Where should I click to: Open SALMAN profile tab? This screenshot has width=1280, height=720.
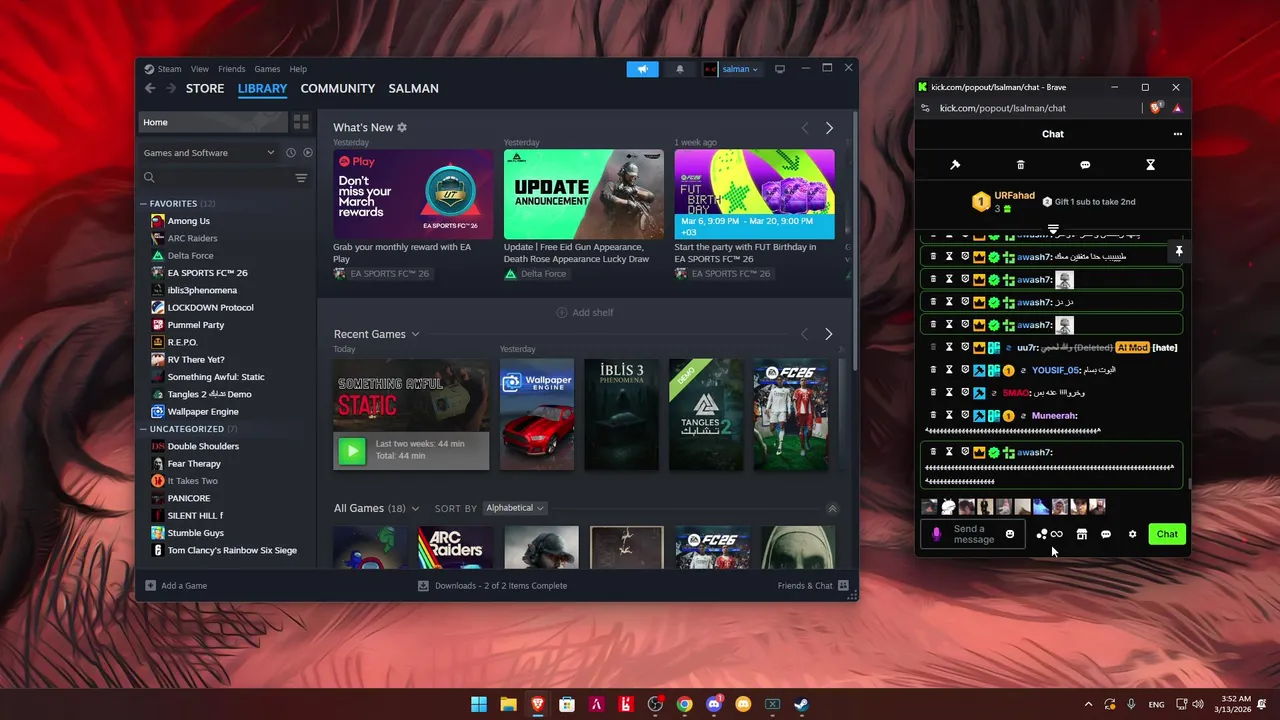413,88
